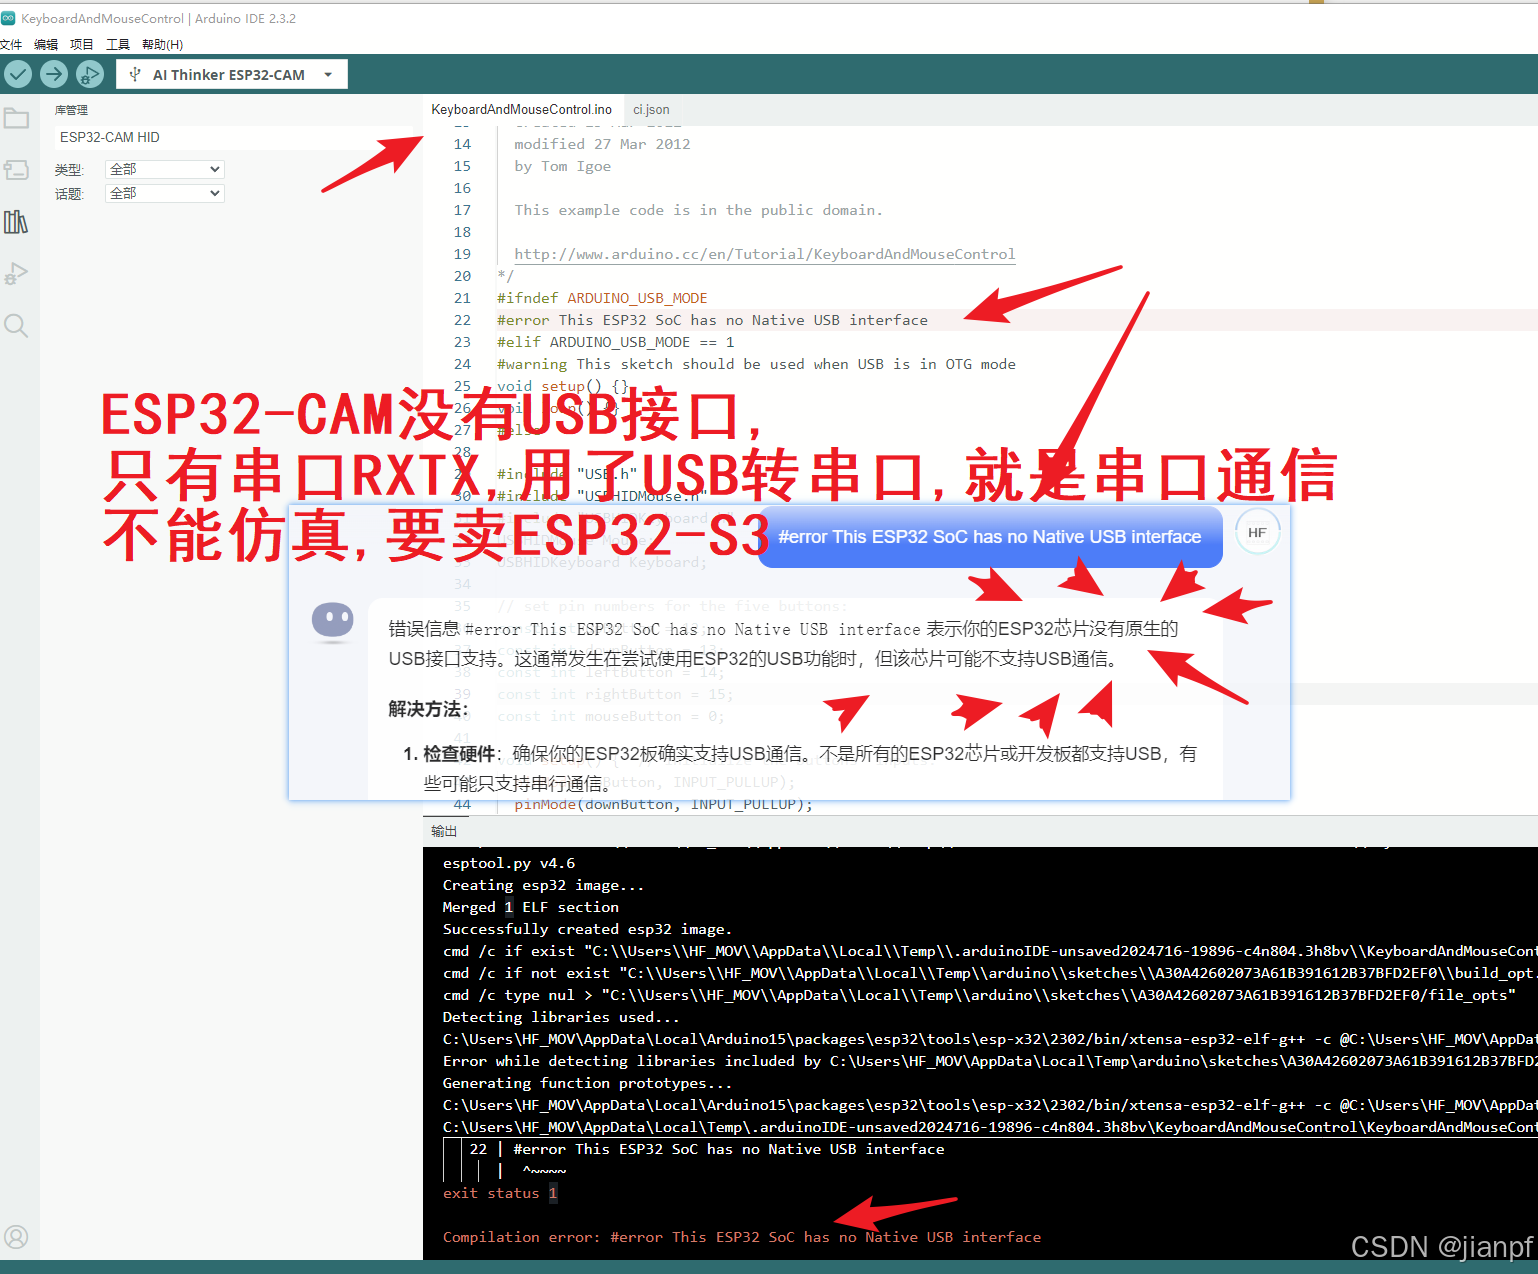Viewport: 1538px width, 1274px height.
Task: Start debugging with the Debug button
Action: coord(90,73)
